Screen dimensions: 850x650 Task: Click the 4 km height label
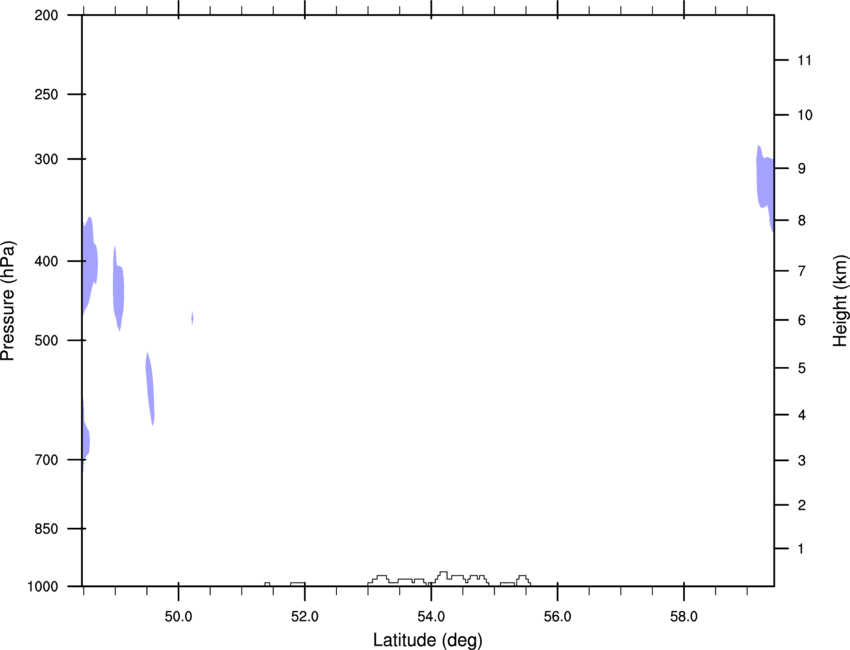coord(801,415)
